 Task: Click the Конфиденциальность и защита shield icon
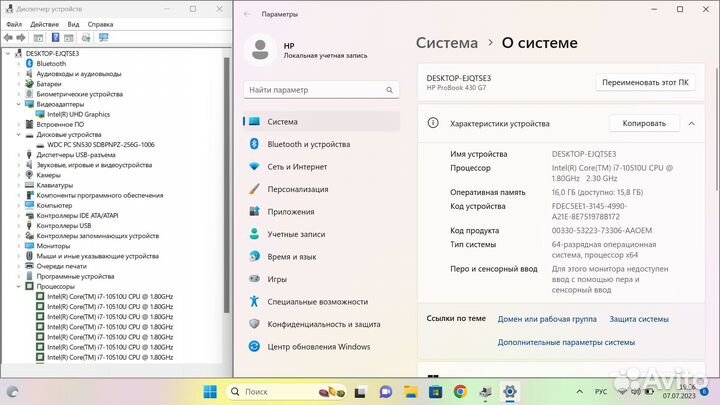pyautogui.click(x=254, y=324)
